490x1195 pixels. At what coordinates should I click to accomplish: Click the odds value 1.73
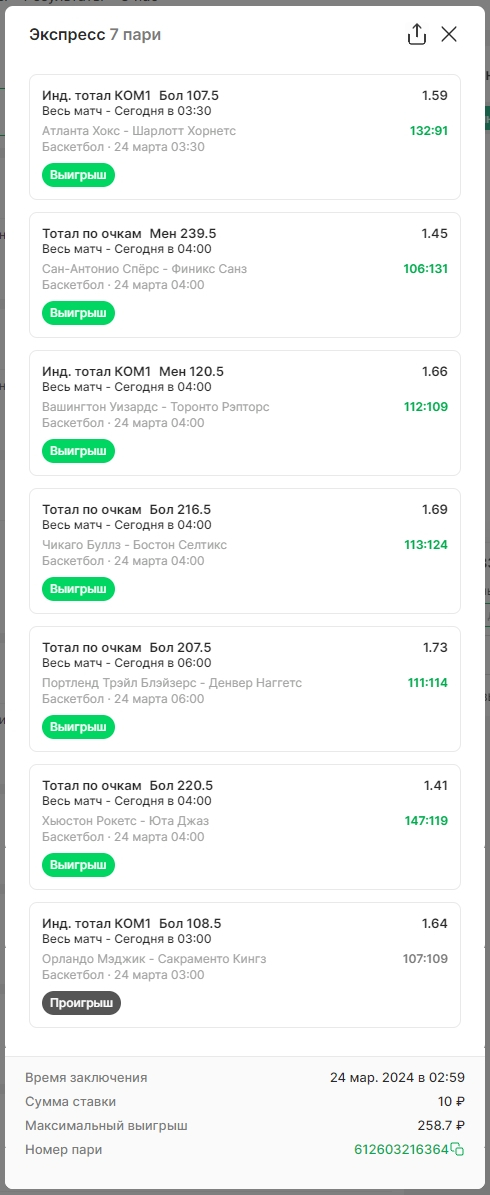tap(436, 647)
